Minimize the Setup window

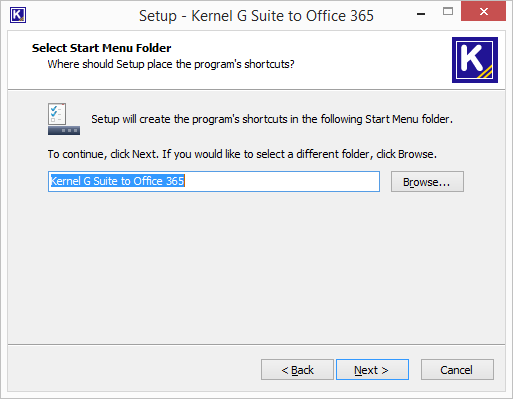[421, 14]
